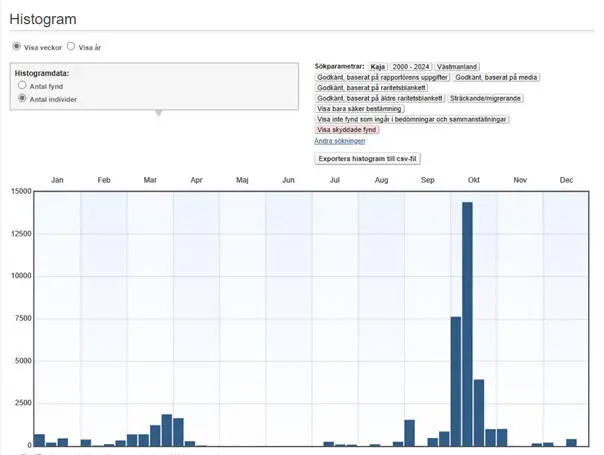This screenshot has width=604, height=455.
Task: Click the 'Godkänt, baserat på media' tag
Action: 496,77
